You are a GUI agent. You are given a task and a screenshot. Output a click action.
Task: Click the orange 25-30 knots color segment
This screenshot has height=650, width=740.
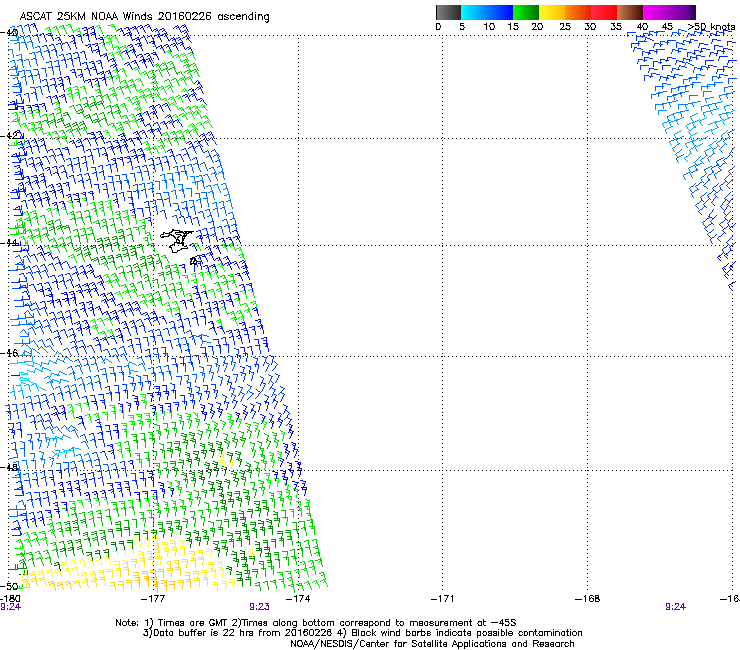[578, 12]
